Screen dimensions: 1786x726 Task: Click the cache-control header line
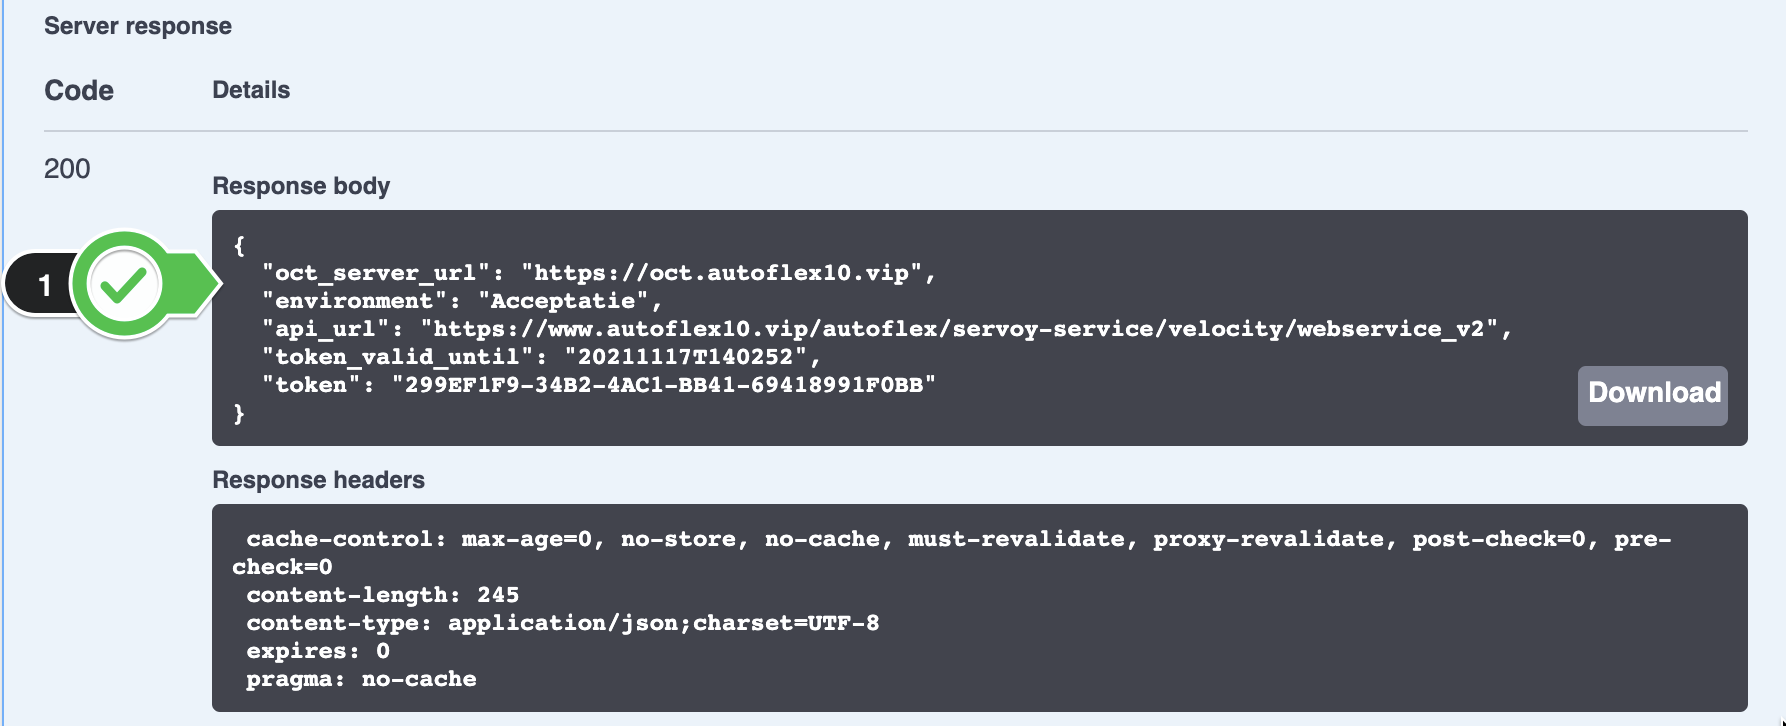[952, 553]
